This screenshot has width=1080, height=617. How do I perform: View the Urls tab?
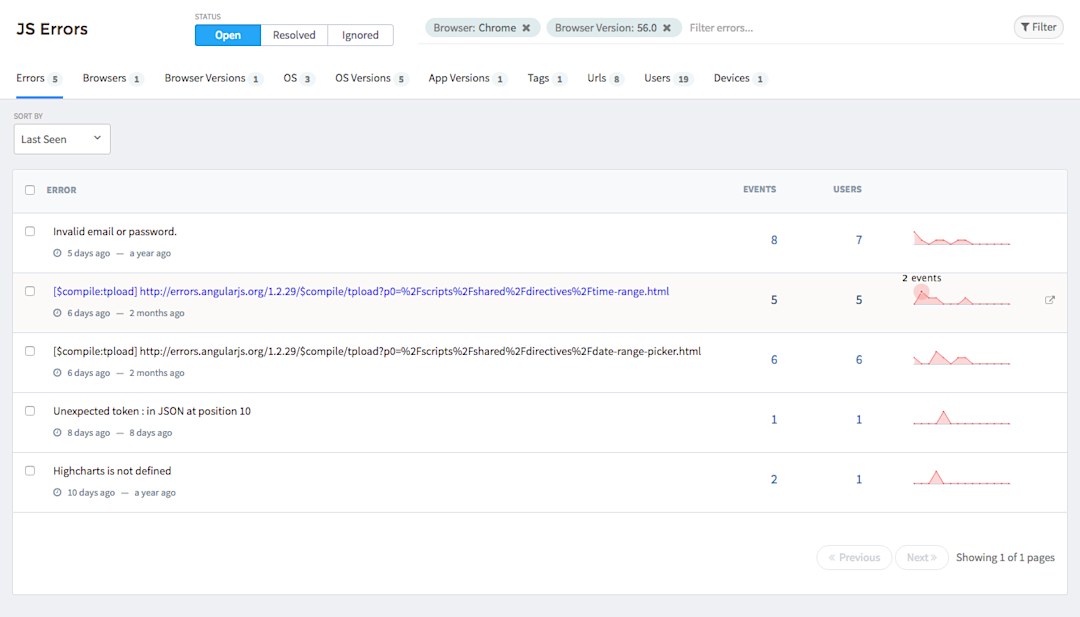605,79
